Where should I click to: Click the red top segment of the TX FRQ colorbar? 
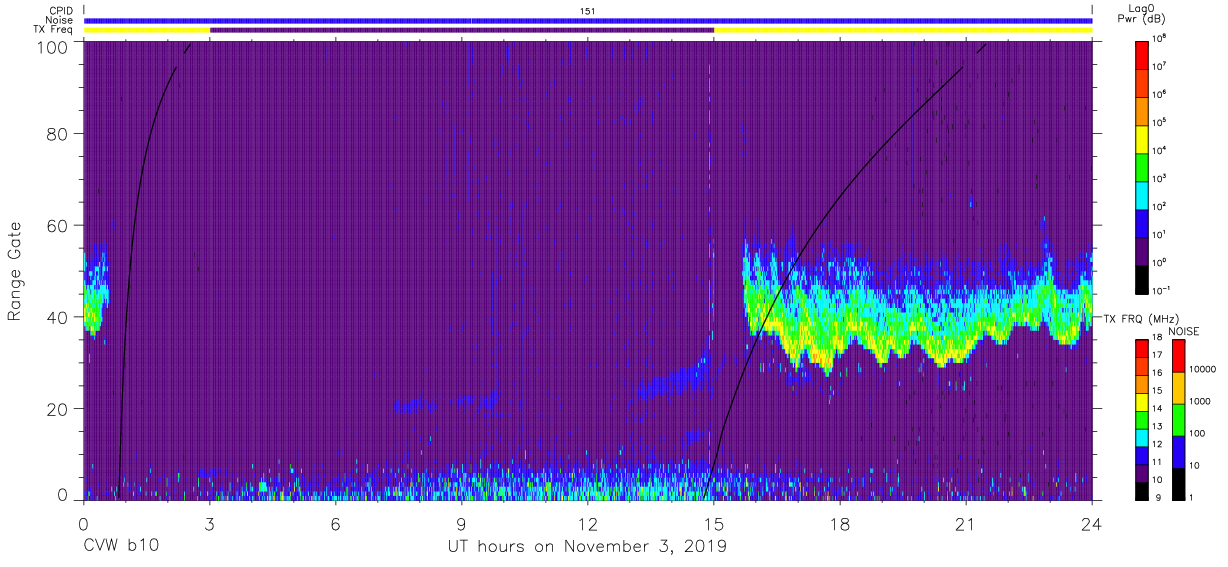[x=1144, y=349]
